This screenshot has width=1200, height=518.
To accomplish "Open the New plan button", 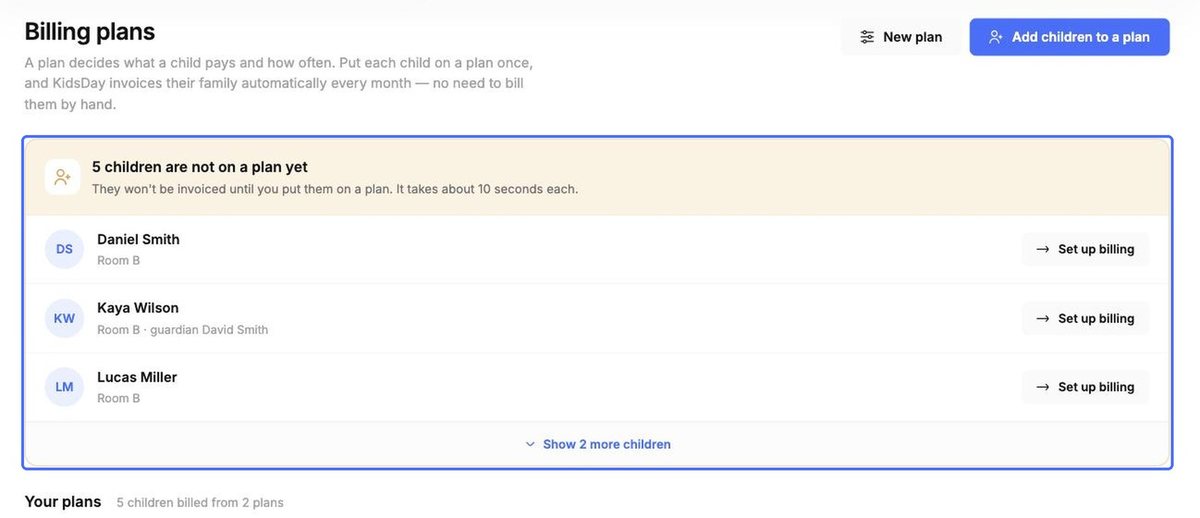I will coord(901,37).
